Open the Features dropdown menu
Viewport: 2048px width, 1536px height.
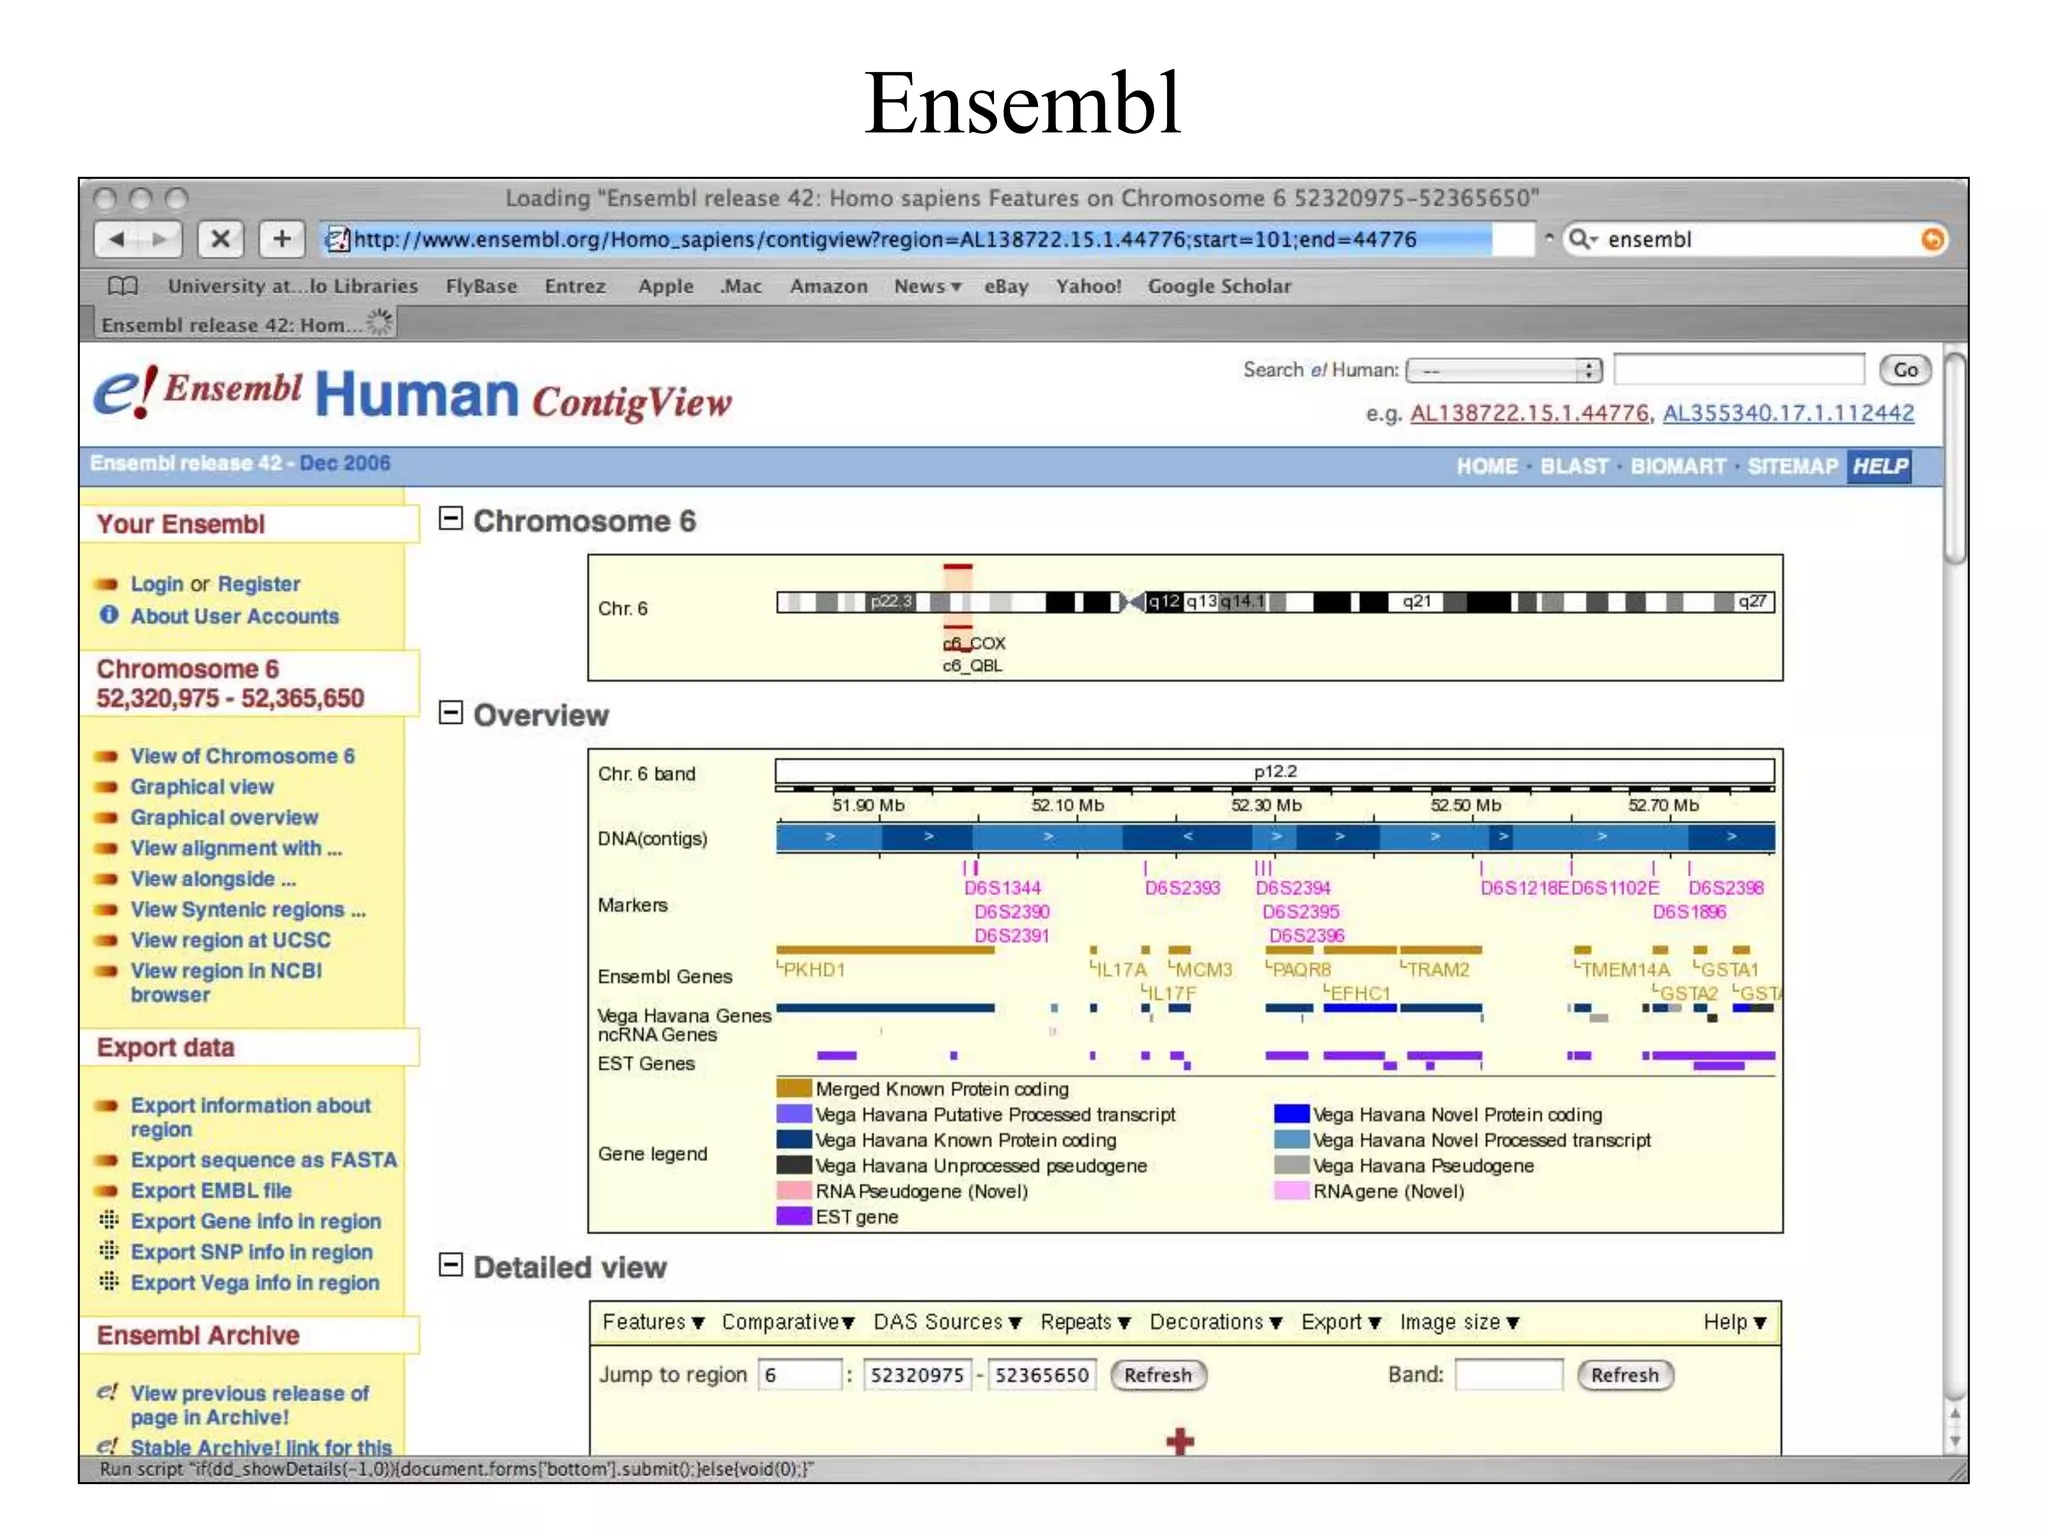653,1322
